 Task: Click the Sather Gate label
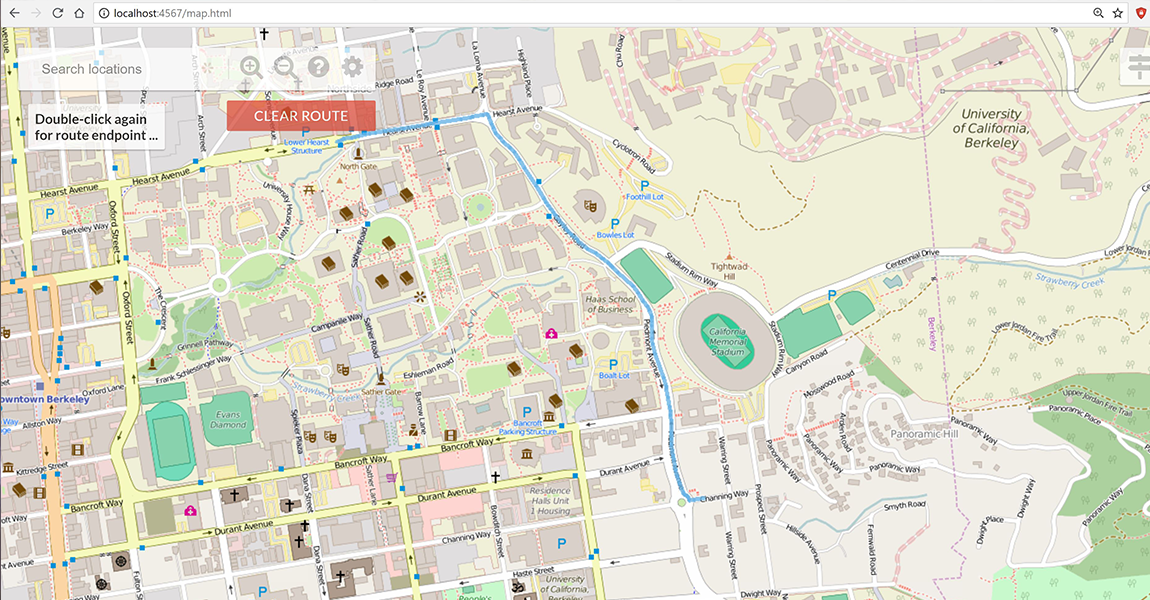click(381, 392)
